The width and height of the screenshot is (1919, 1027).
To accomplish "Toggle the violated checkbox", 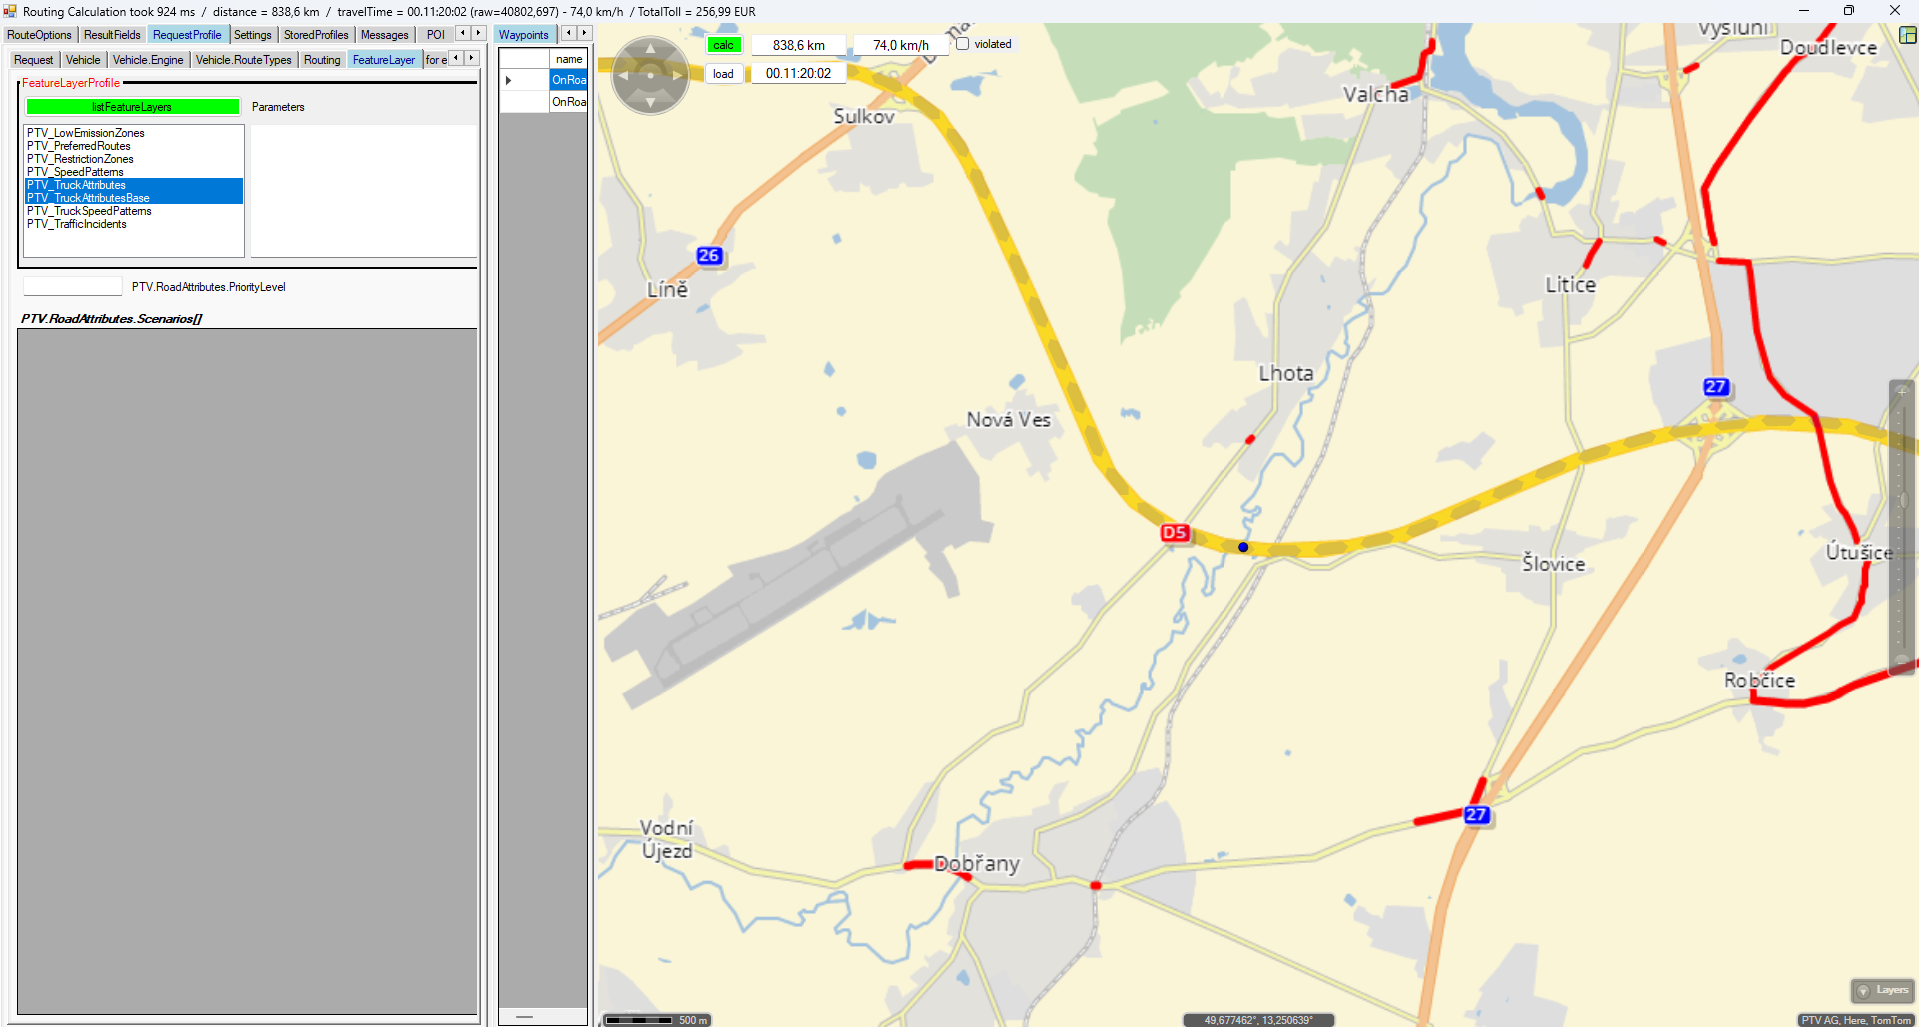I will 962,44.
